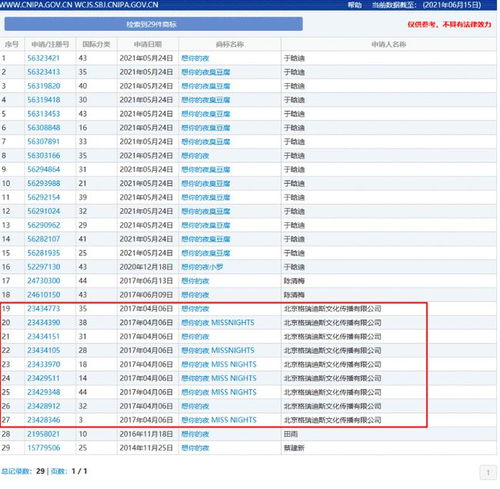Click the help link in top header
The width and height of the screenshot is (500, 489).
click(x=354, y=5)
